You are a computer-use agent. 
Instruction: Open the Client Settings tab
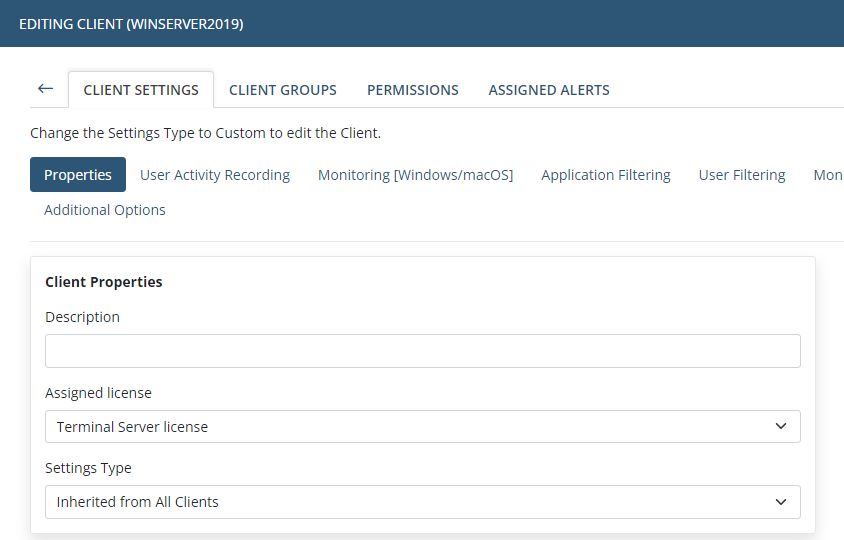tap(141, 90)
